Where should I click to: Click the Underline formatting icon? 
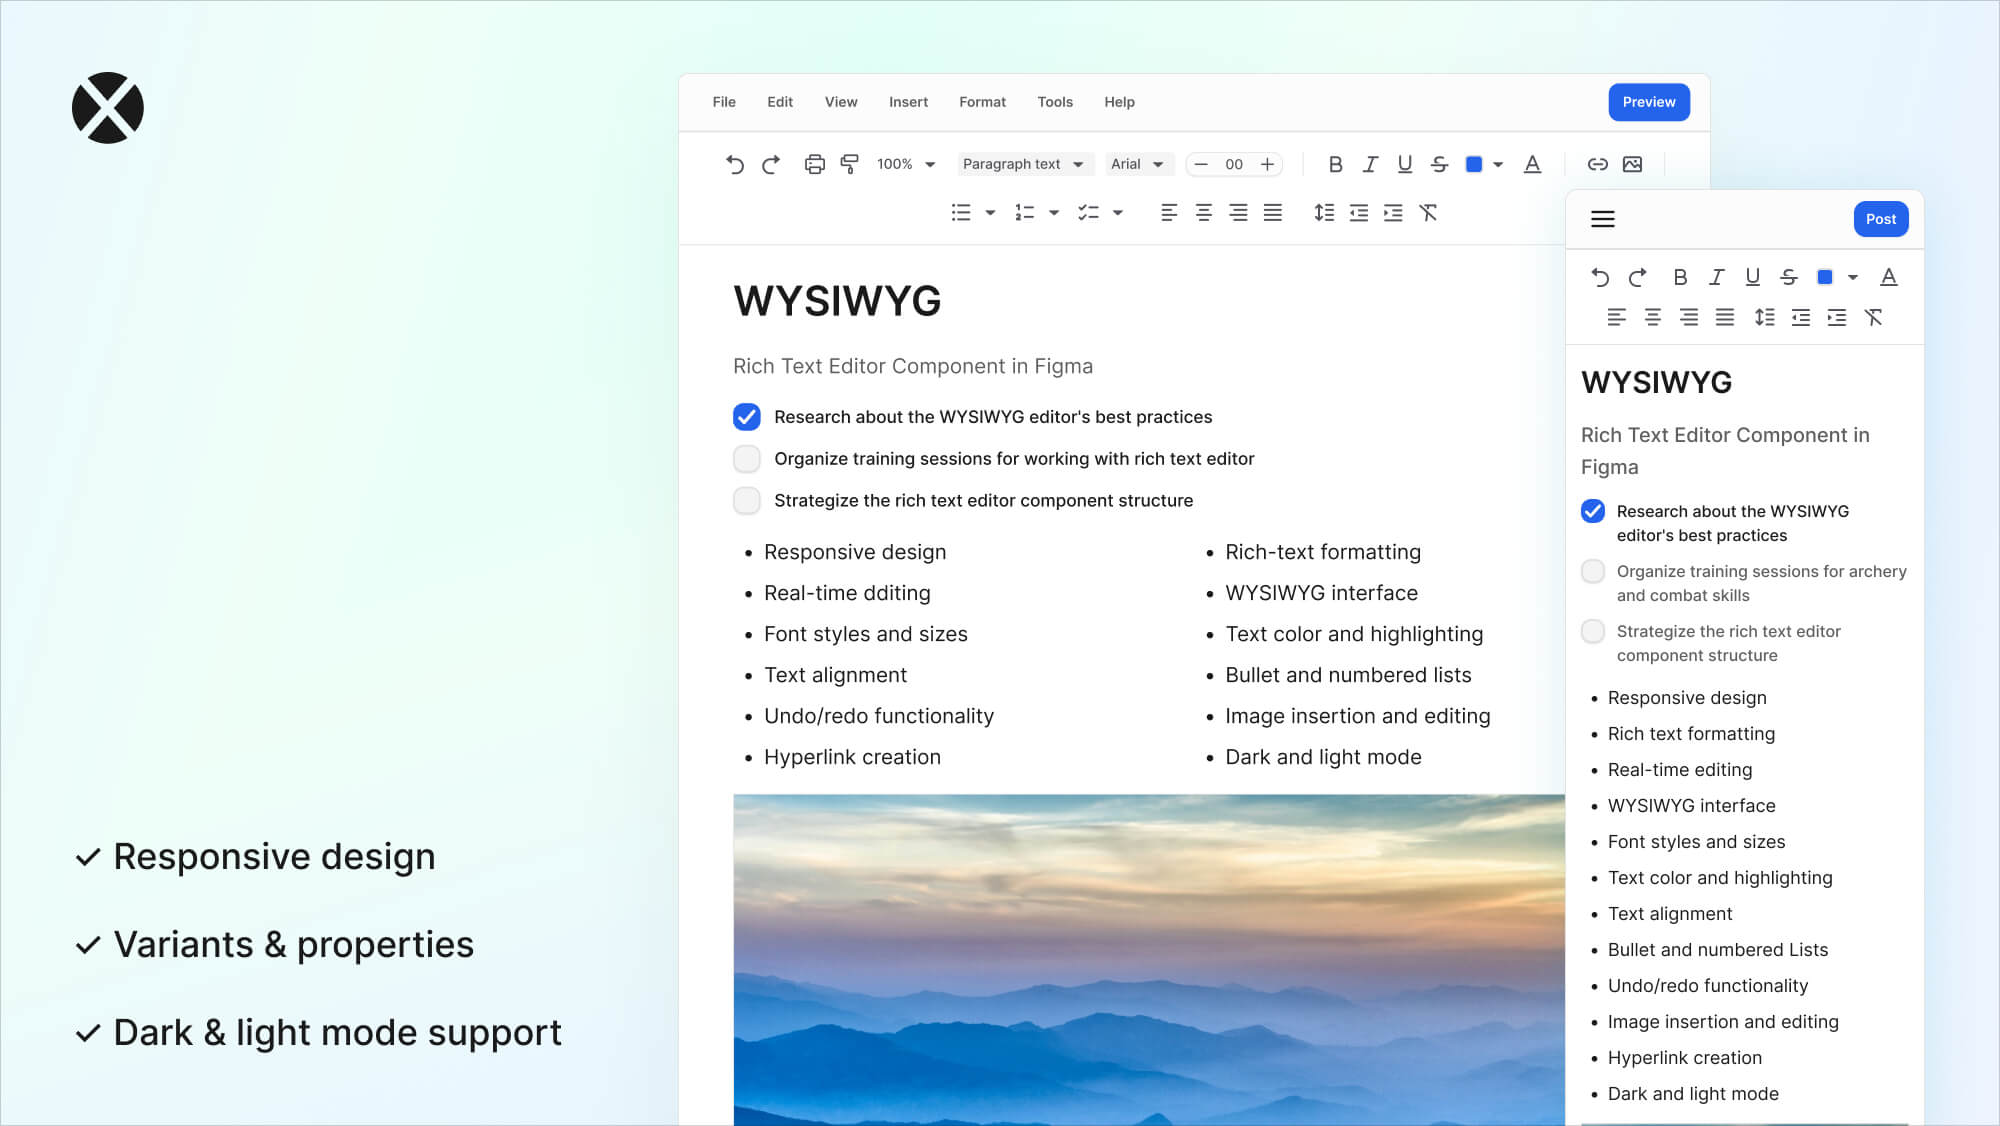pyautogui.click(x=1404, y=163)
